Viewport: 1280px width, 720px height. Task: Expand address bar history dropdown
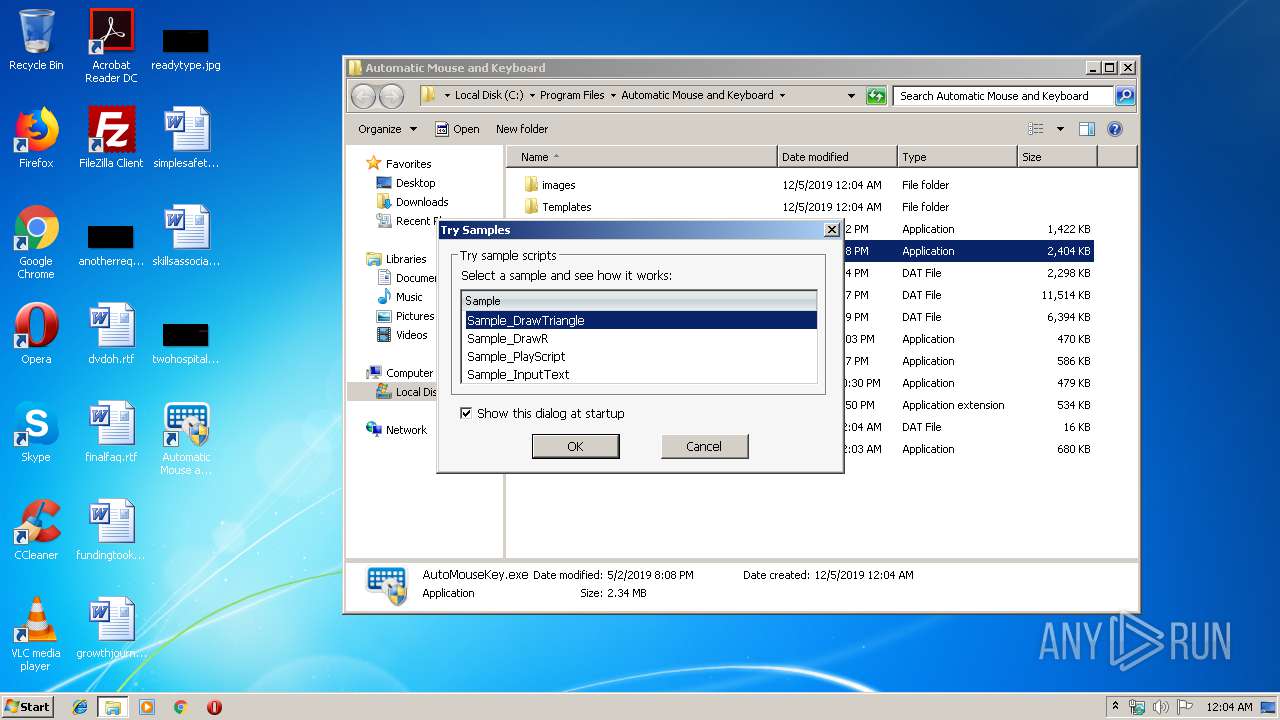(x=851, y=96)
